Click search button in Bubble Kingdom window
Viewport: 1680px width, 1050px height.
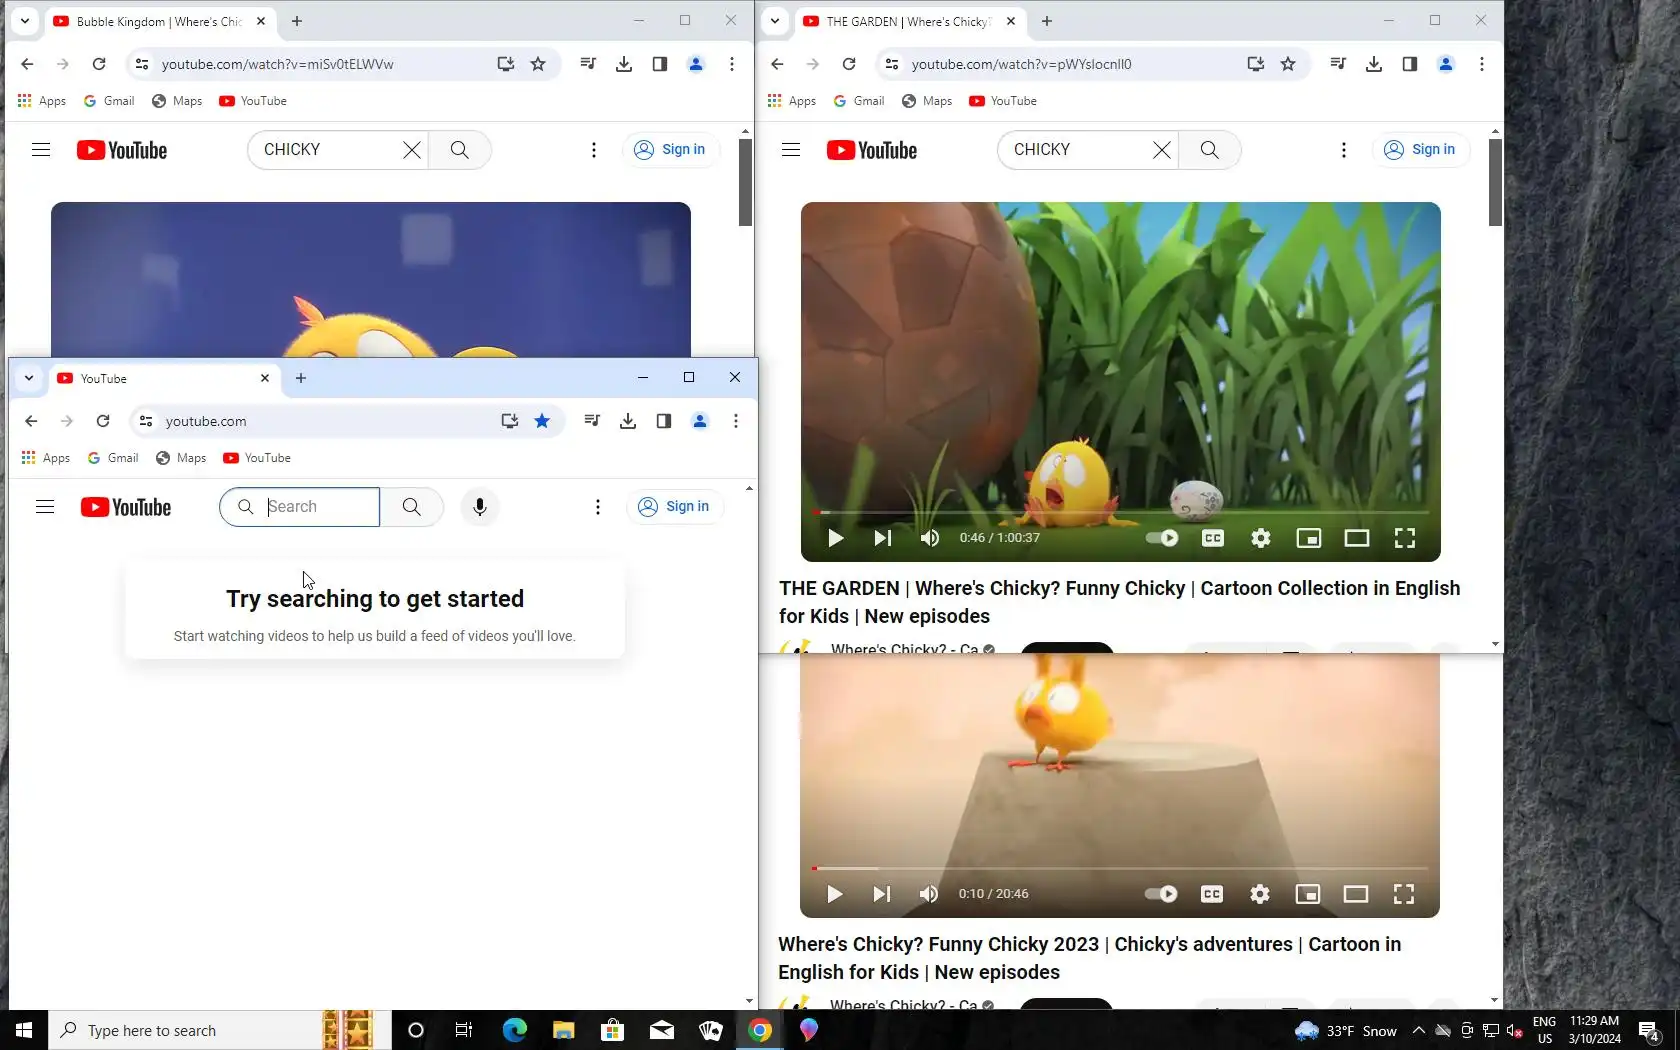click(x=460, y=150)
